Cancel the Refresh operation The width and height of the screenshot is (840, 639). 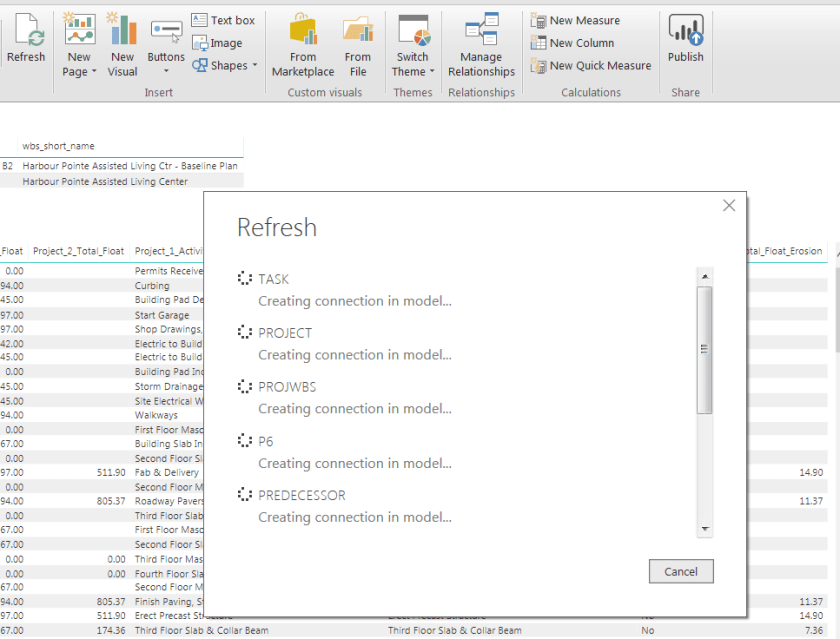681,571
